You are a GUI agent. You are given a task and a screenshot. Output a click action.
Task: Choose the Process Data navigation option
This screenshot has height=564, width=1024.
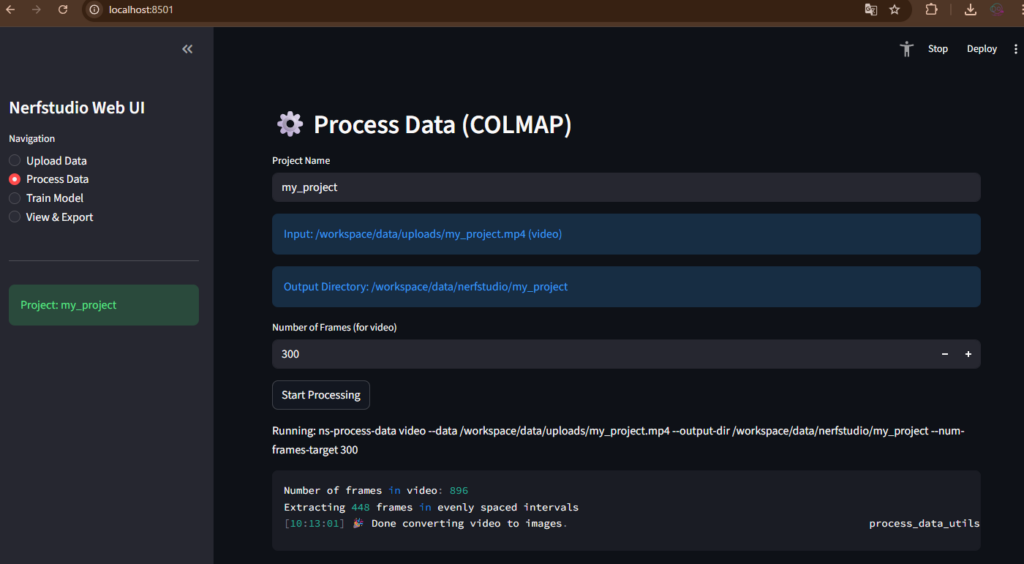click(x=15, y=180)
